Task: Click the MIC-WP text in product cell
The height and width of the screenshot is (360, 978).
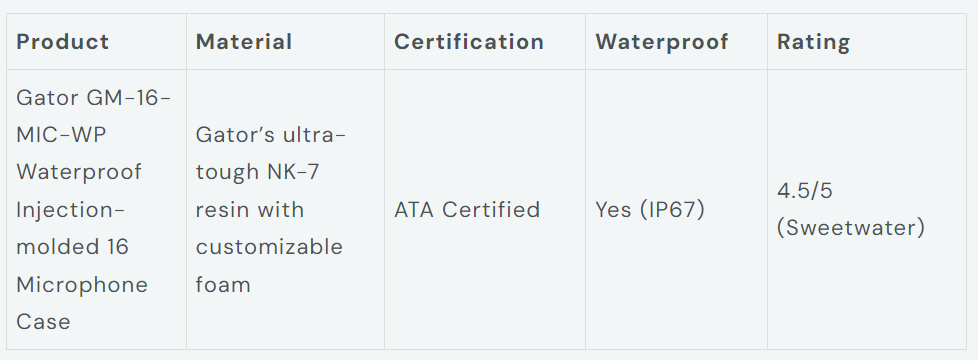Action: point(61,135)
